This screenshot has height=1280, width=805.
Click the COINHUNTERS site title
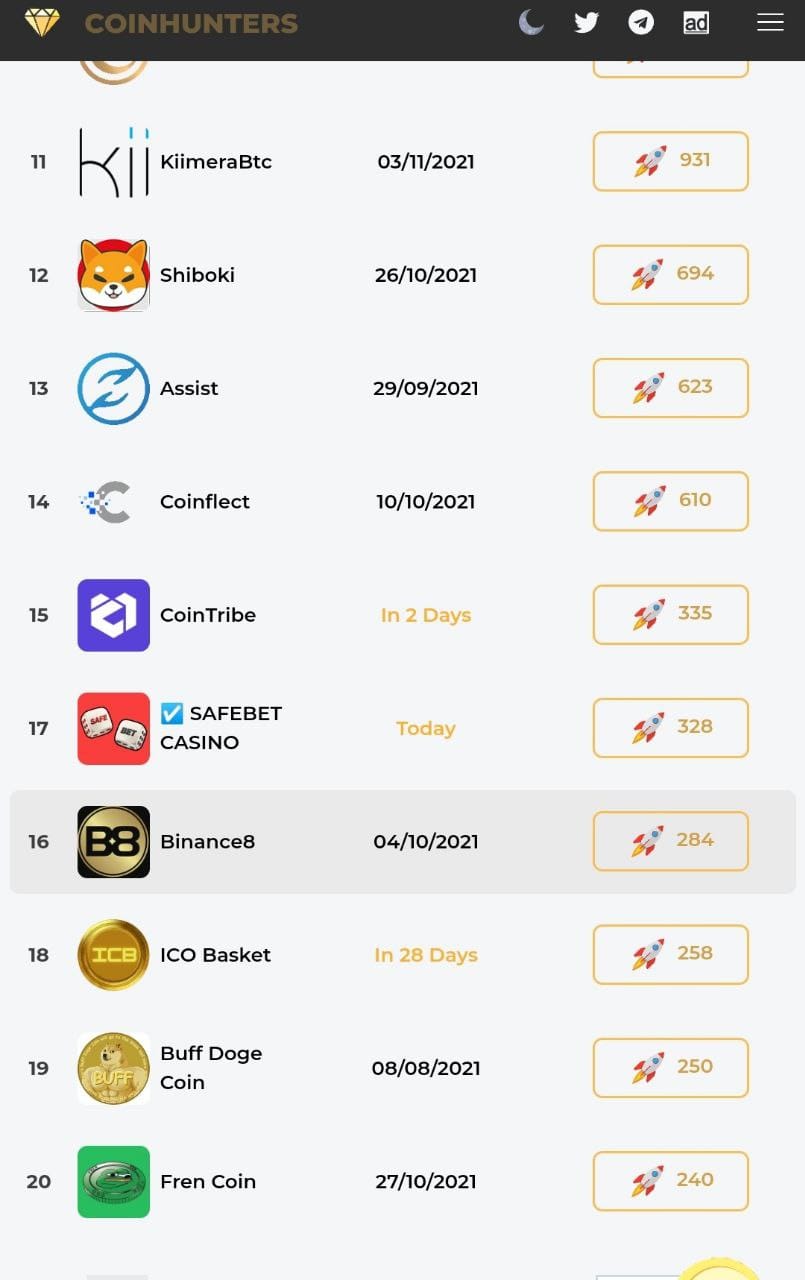point(191,23)
